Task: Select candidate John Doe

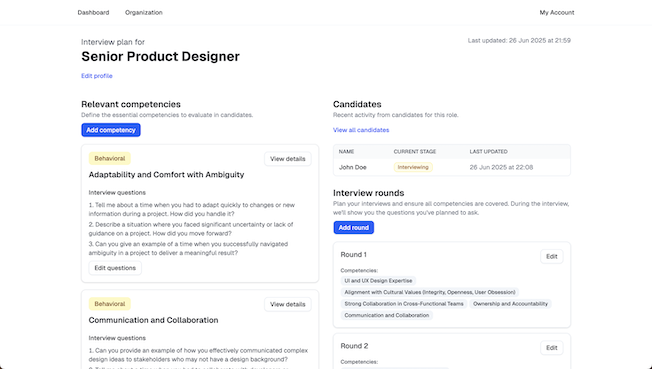Action: pyautogui.click(x=353, y=167)
